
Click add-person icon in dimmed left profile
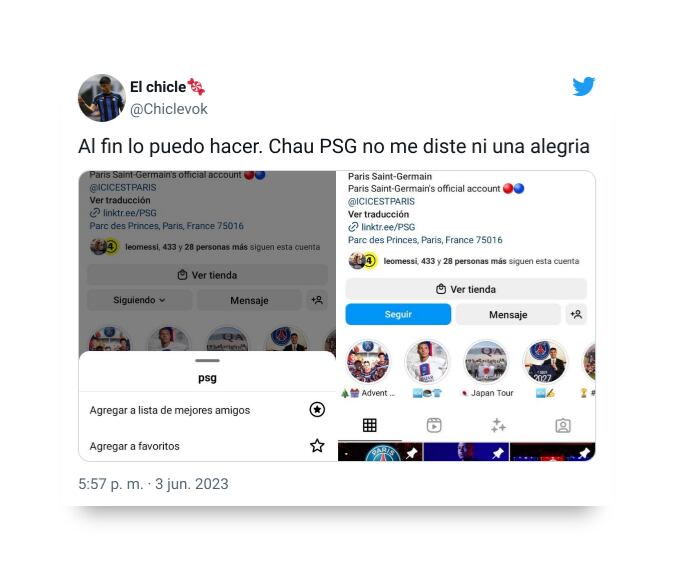pyautogui.click(x=317, y=300)
